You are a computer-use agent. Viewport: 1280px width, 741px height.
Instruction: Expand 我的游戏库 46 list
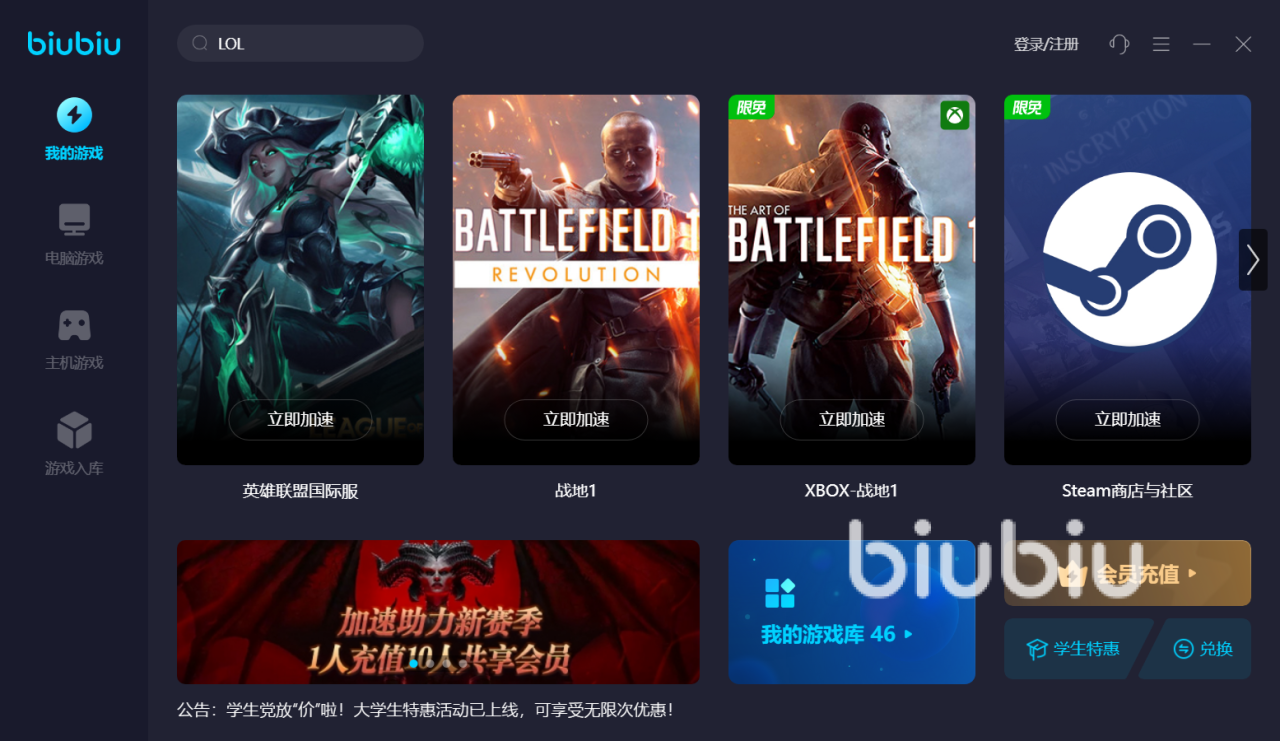point(838,634)
